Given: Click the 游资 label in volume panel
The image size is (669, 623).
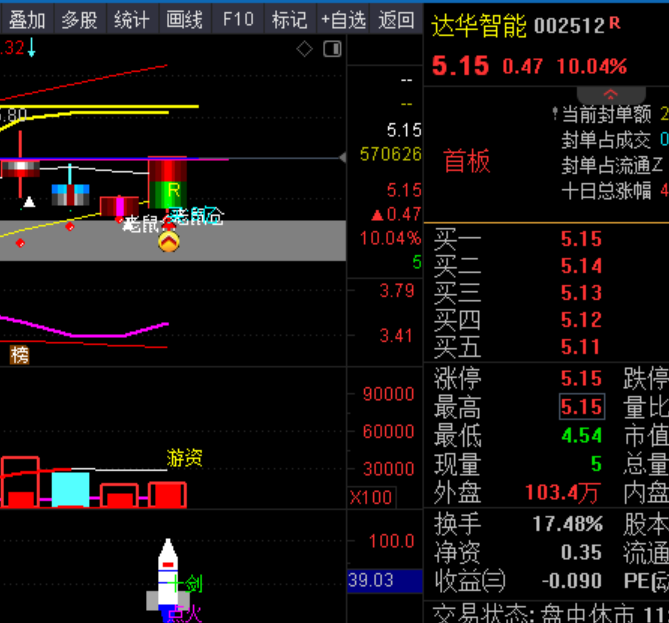Looking at the screenshot, I should click(x=184, y=457).
